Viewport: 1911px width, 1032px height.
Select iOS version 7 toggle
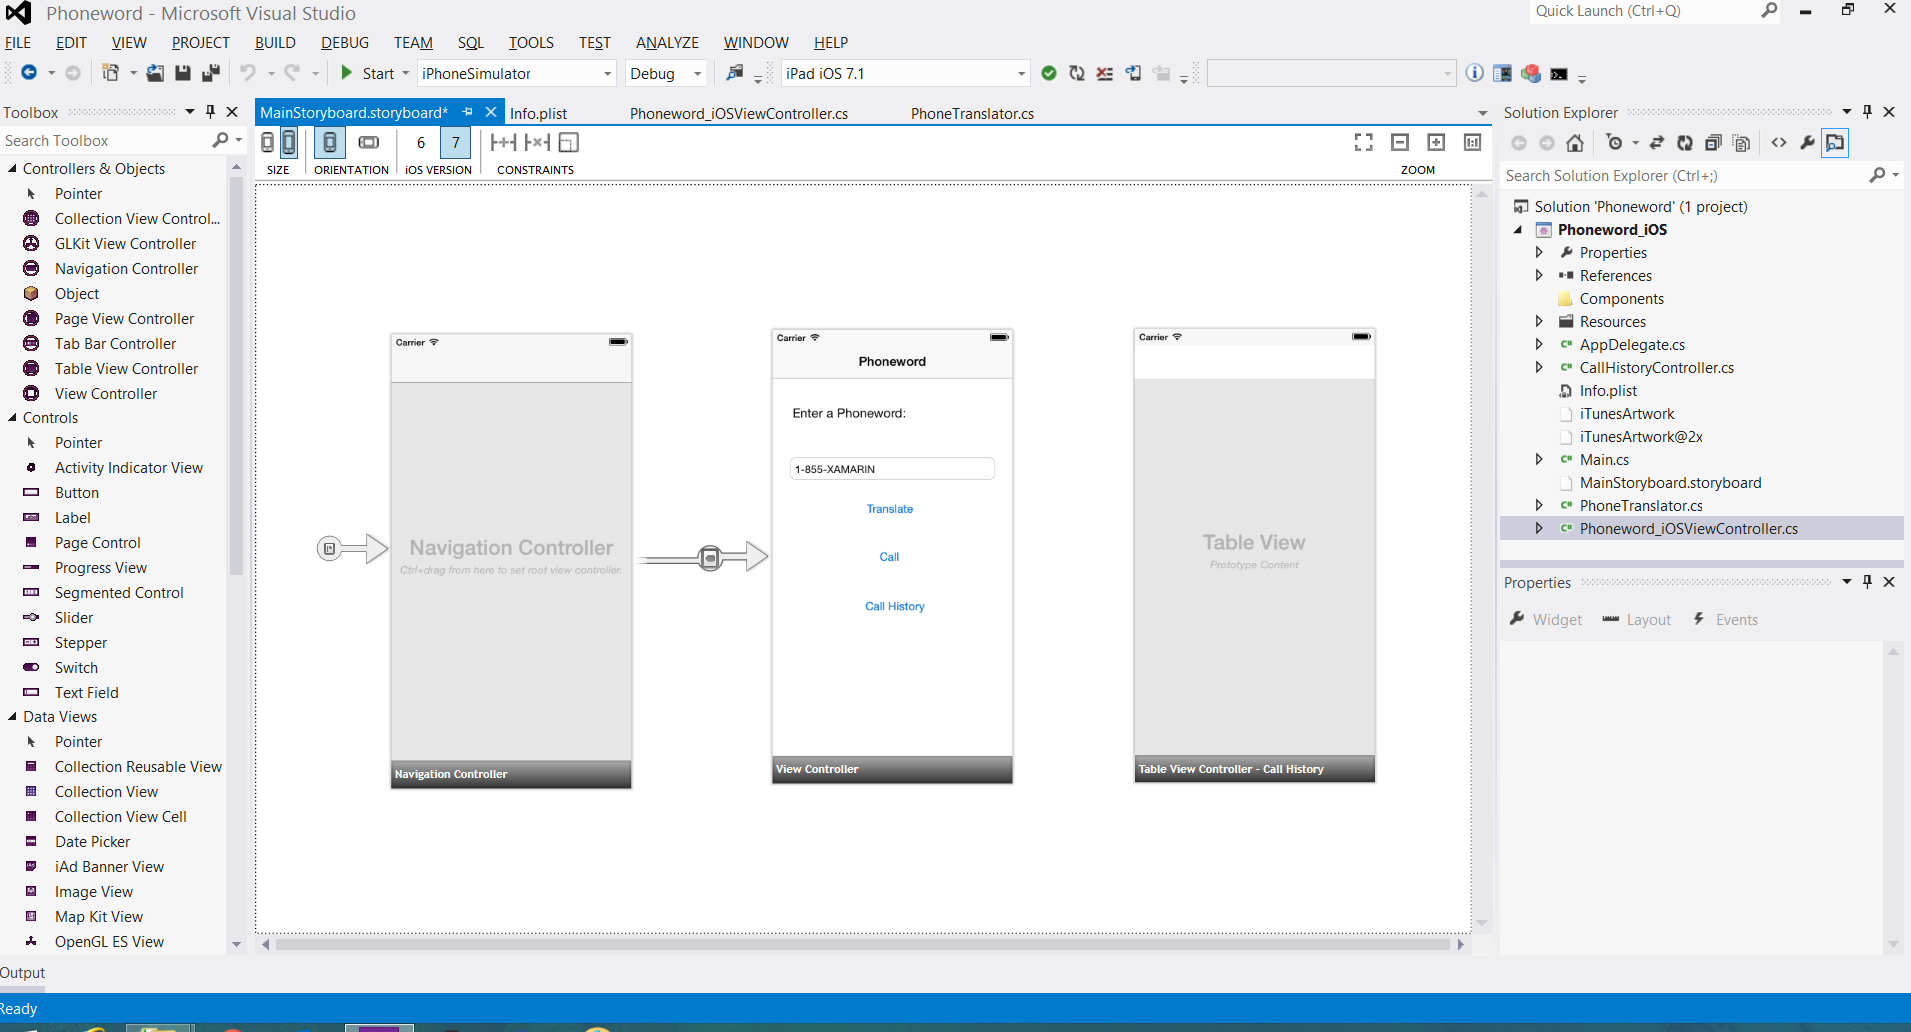click(x=456, y=142)
